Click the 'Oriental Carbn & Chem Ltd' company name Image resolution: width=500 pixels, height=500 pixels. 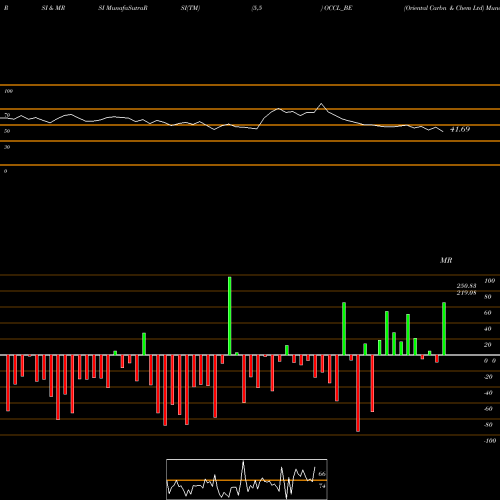pos(444,8)
